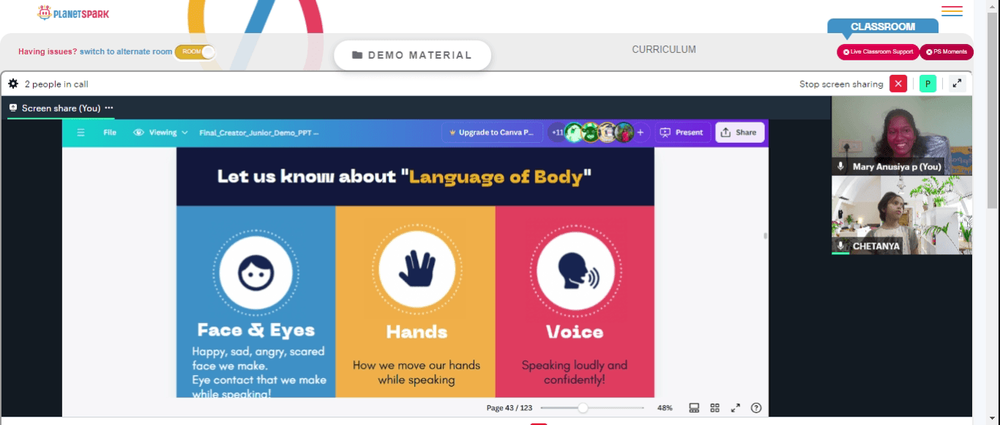The height and width of the screenshot is (425, 1000).
Task: Click Speaking loudly and confidently text
Action: 575,373
